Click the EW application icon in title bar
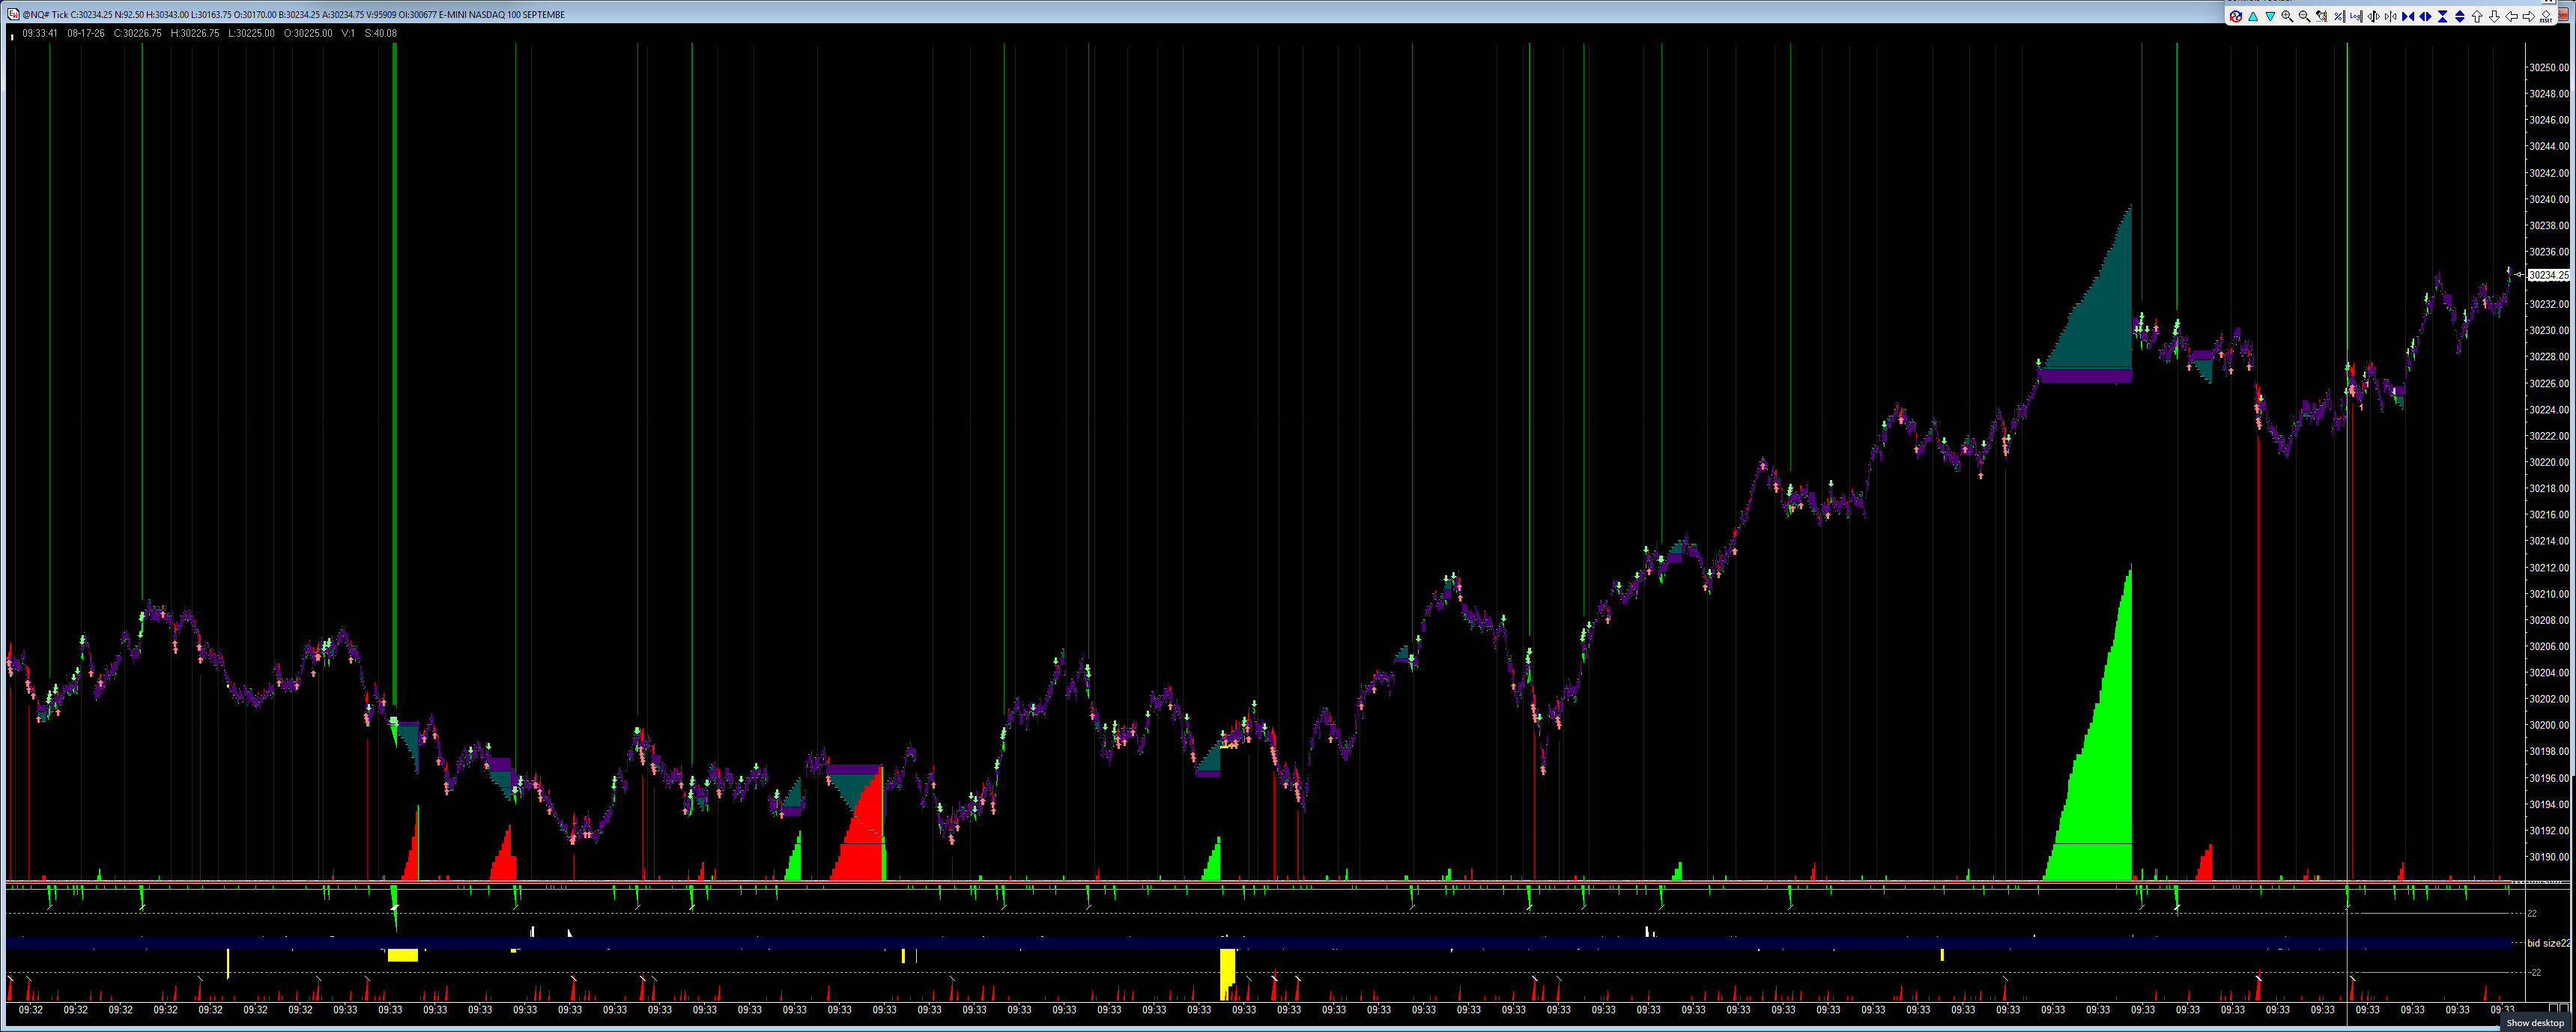The width and height of the screenshot is (2576, 1032). 12,14
